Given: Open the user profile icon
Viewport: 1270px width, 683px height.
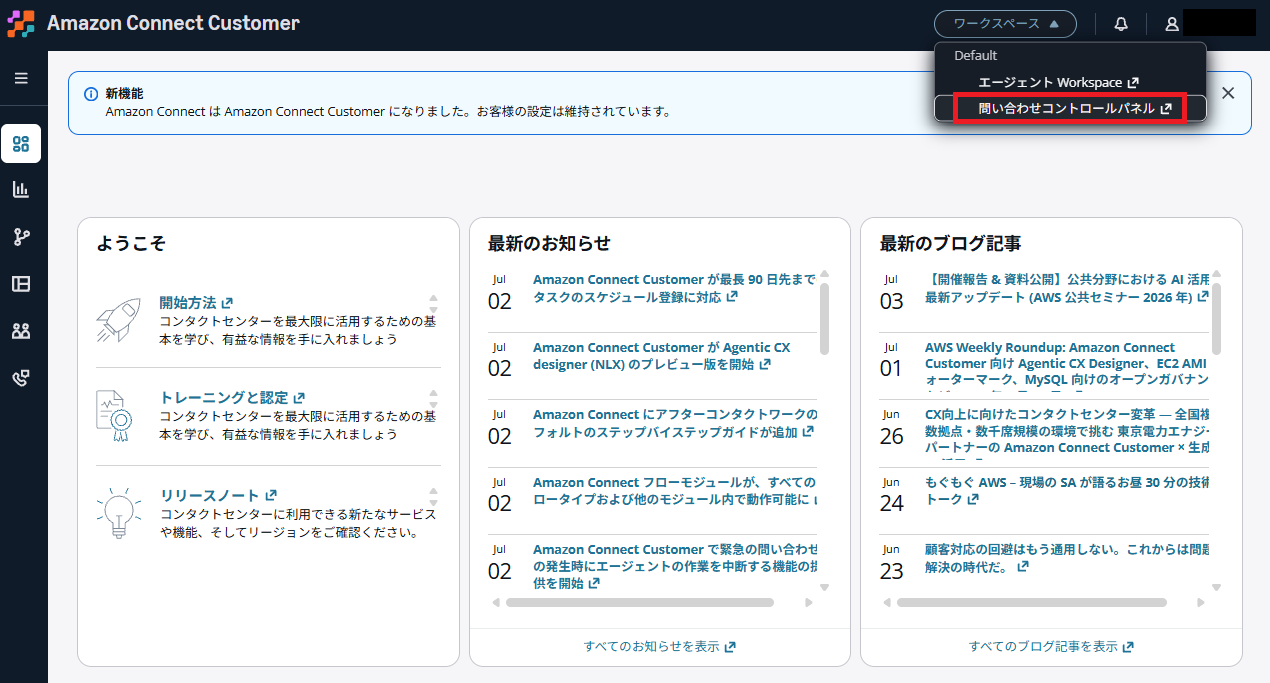Looking at the screenshot, I should pos(1172,24).
